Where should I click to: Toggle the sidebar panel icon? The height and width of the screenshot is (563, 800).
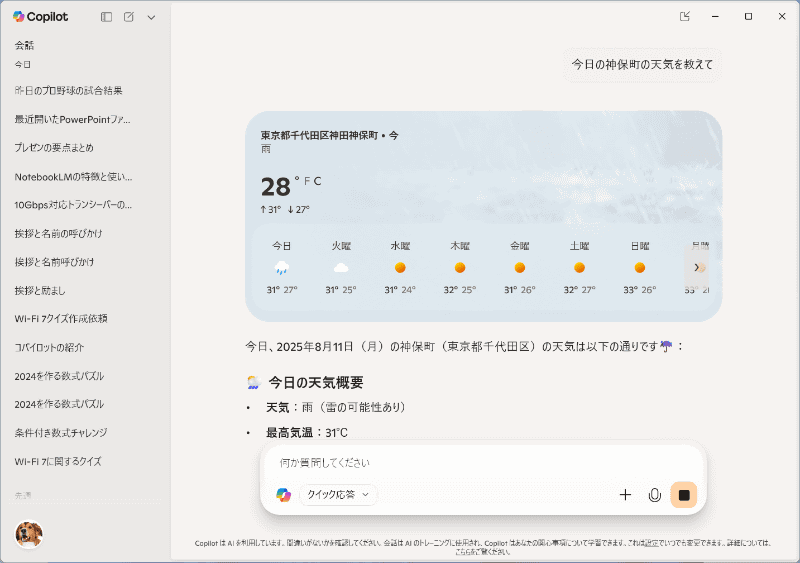(106, 17)
